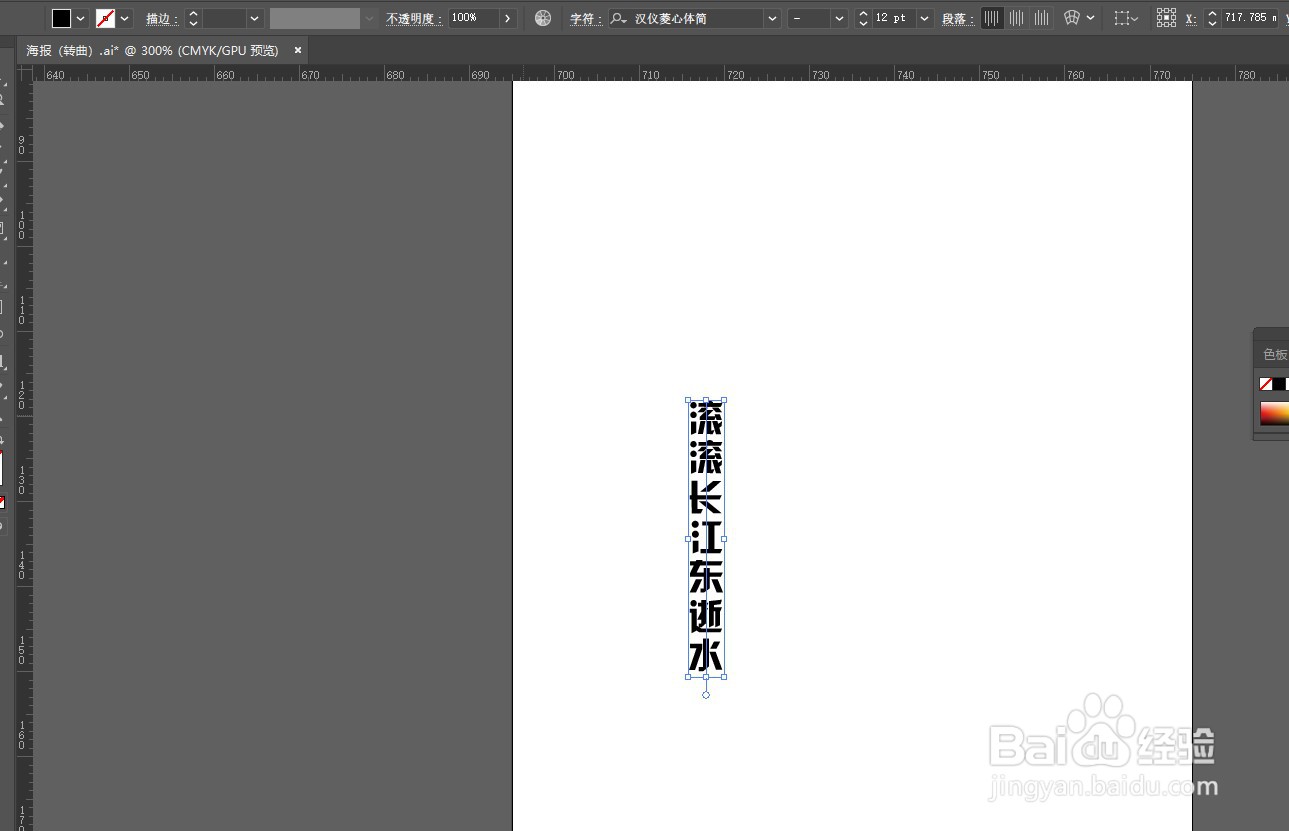The image size is (1289, 831).
Task: Open the align options grid icon
Action: point(1166,17)
